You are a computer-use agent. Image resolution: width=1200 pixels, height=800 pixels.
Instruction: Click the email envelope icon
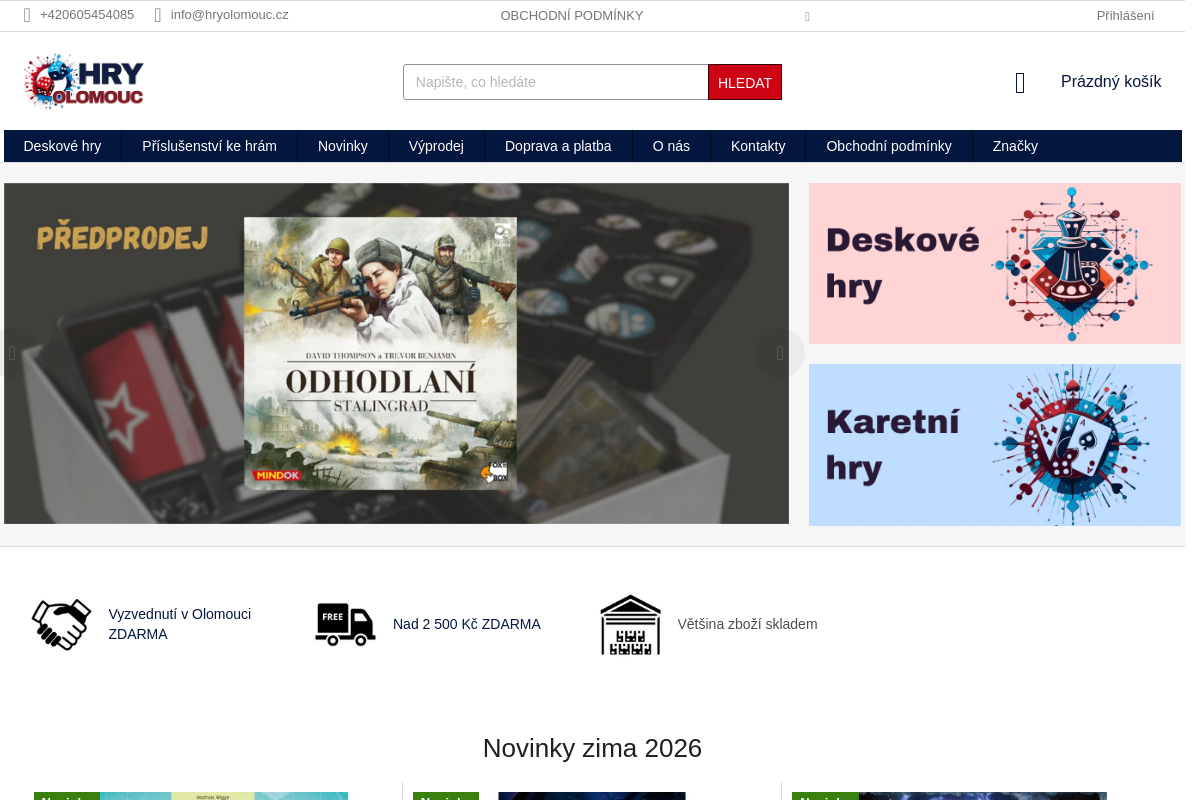click(158, 15)
